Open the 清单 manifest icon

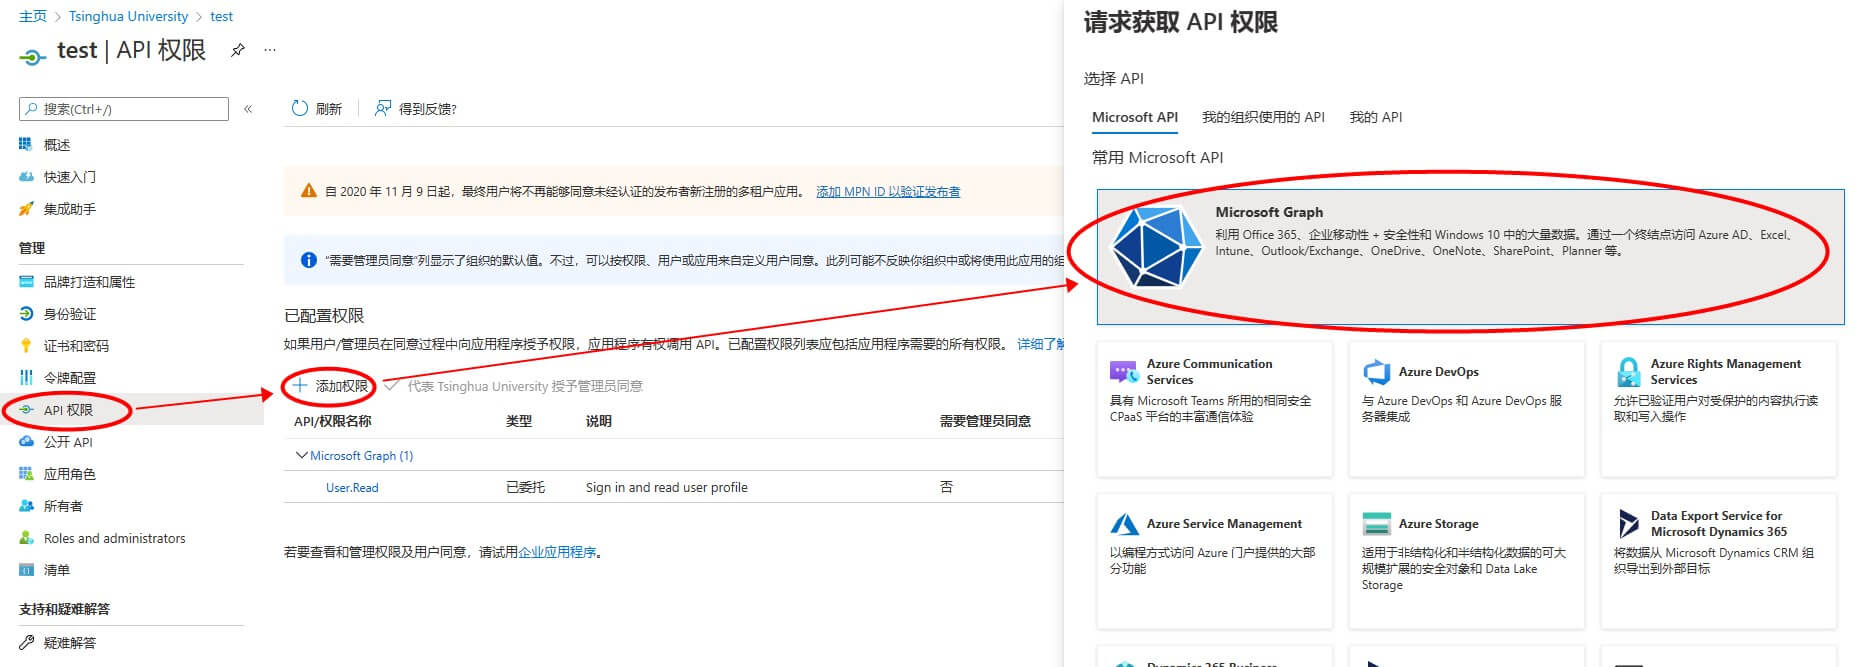coord(26,570)
